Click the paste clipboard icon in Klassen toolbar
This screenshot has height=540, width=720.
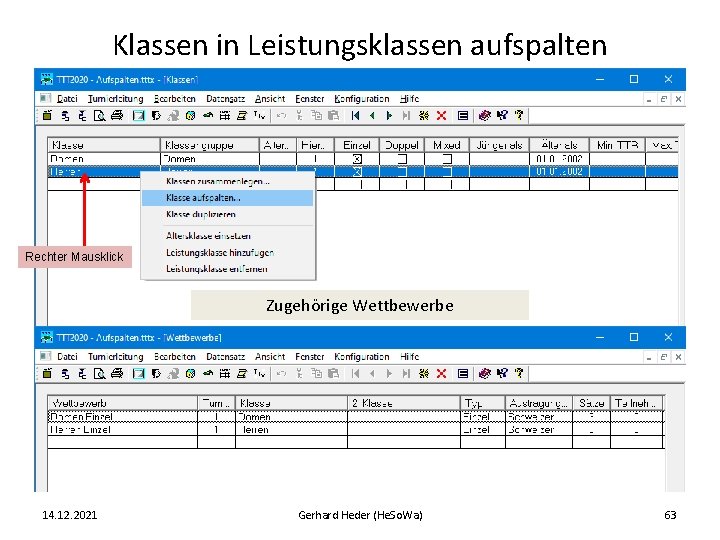point(334,116)
